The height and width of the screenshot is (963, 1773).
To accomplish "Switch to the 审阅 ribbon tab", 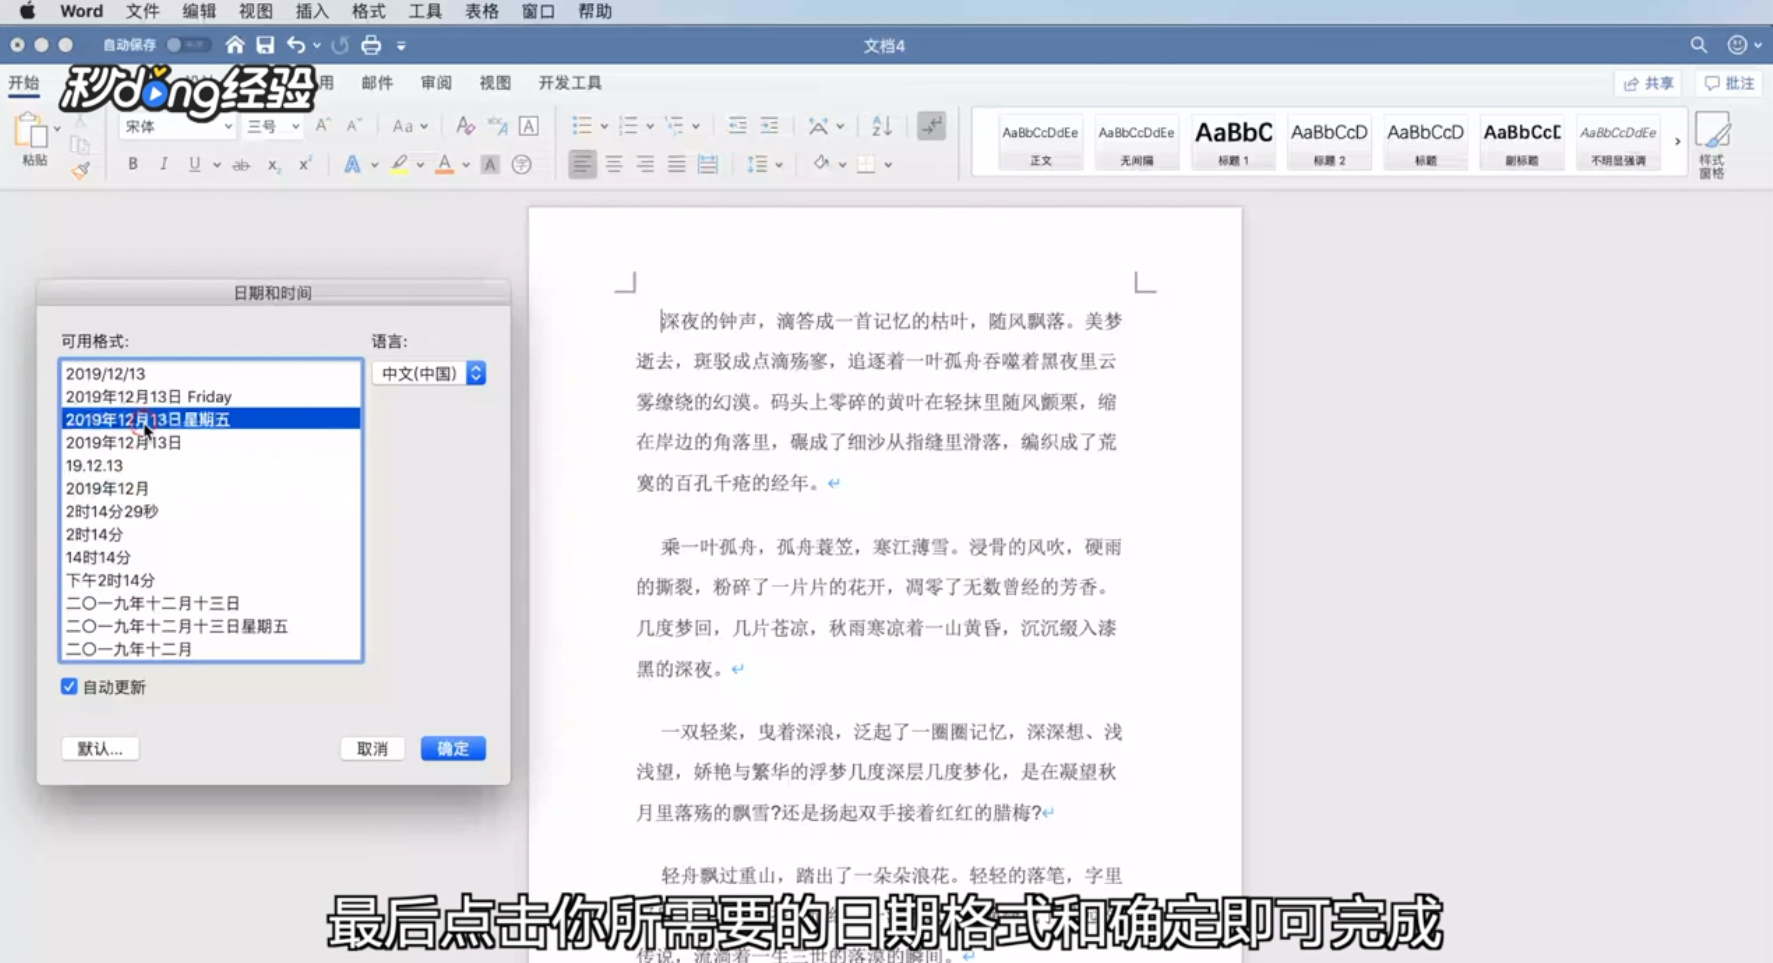I will coord(436,83).
